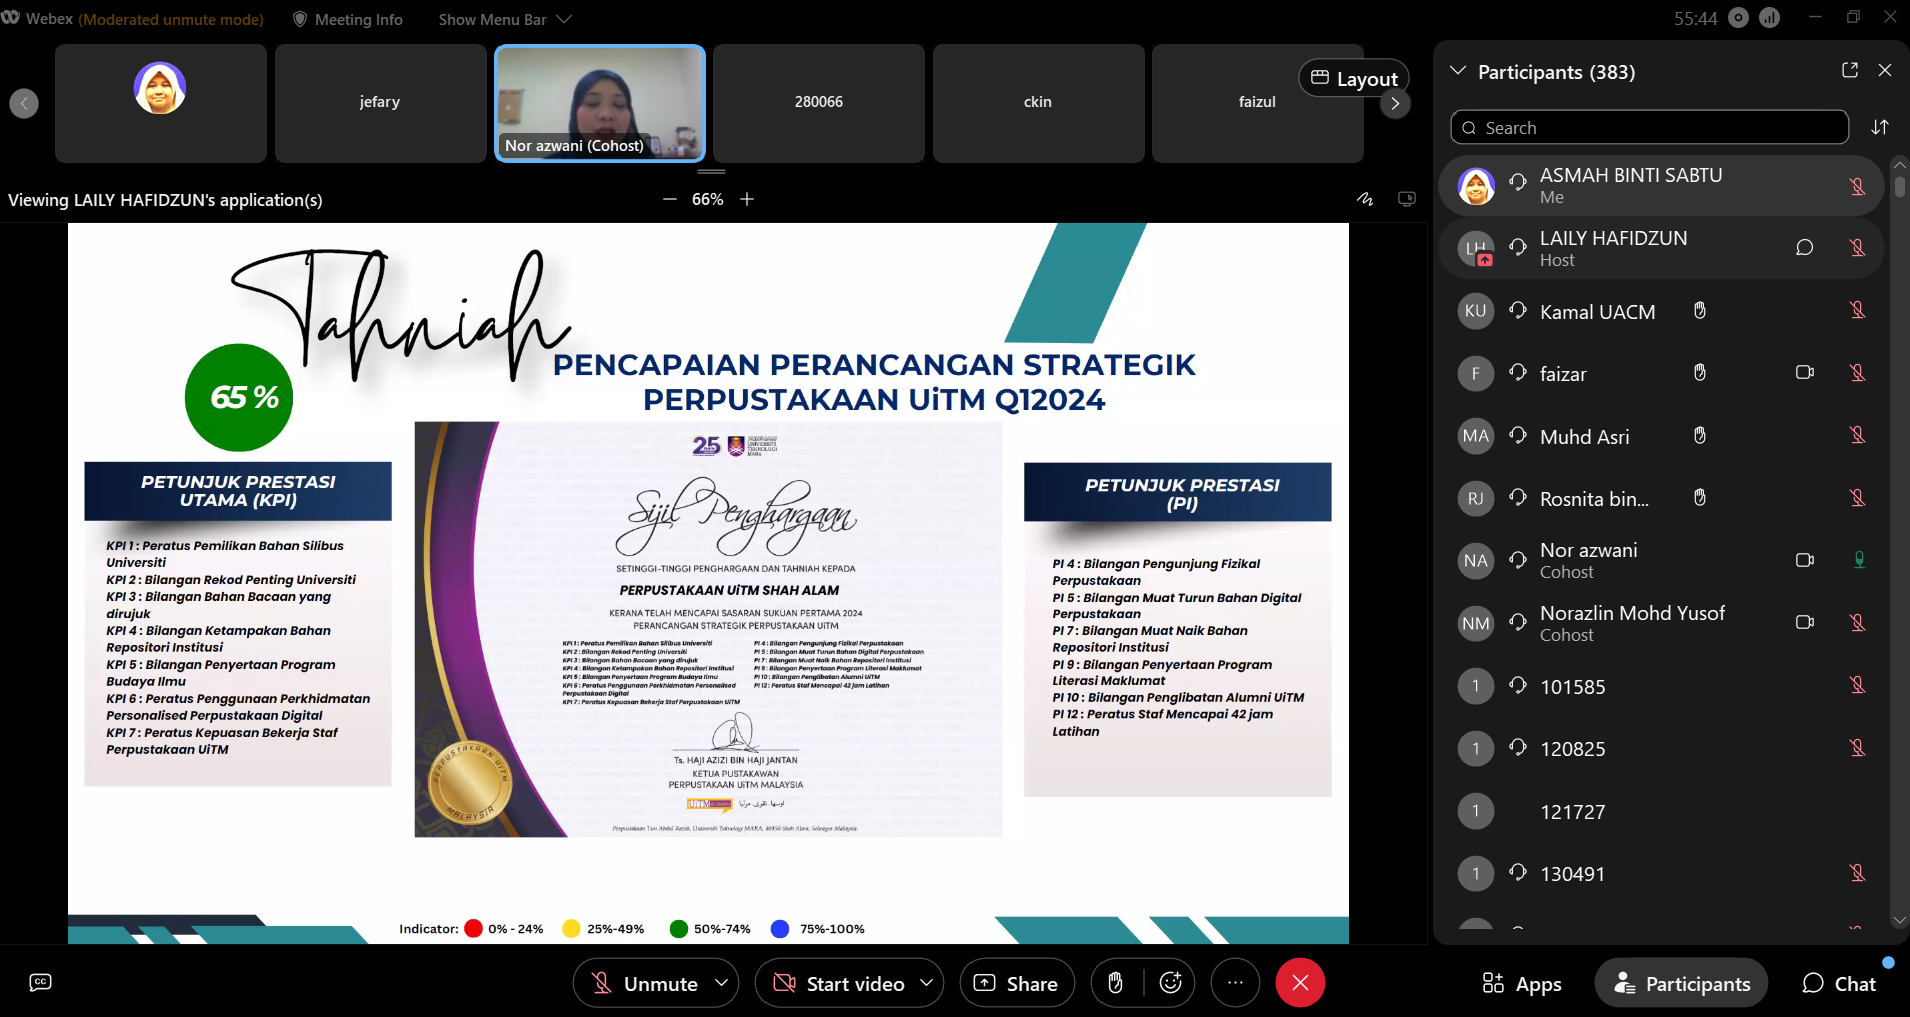Open the reactions emoji menu

[x=1171, y=983]
